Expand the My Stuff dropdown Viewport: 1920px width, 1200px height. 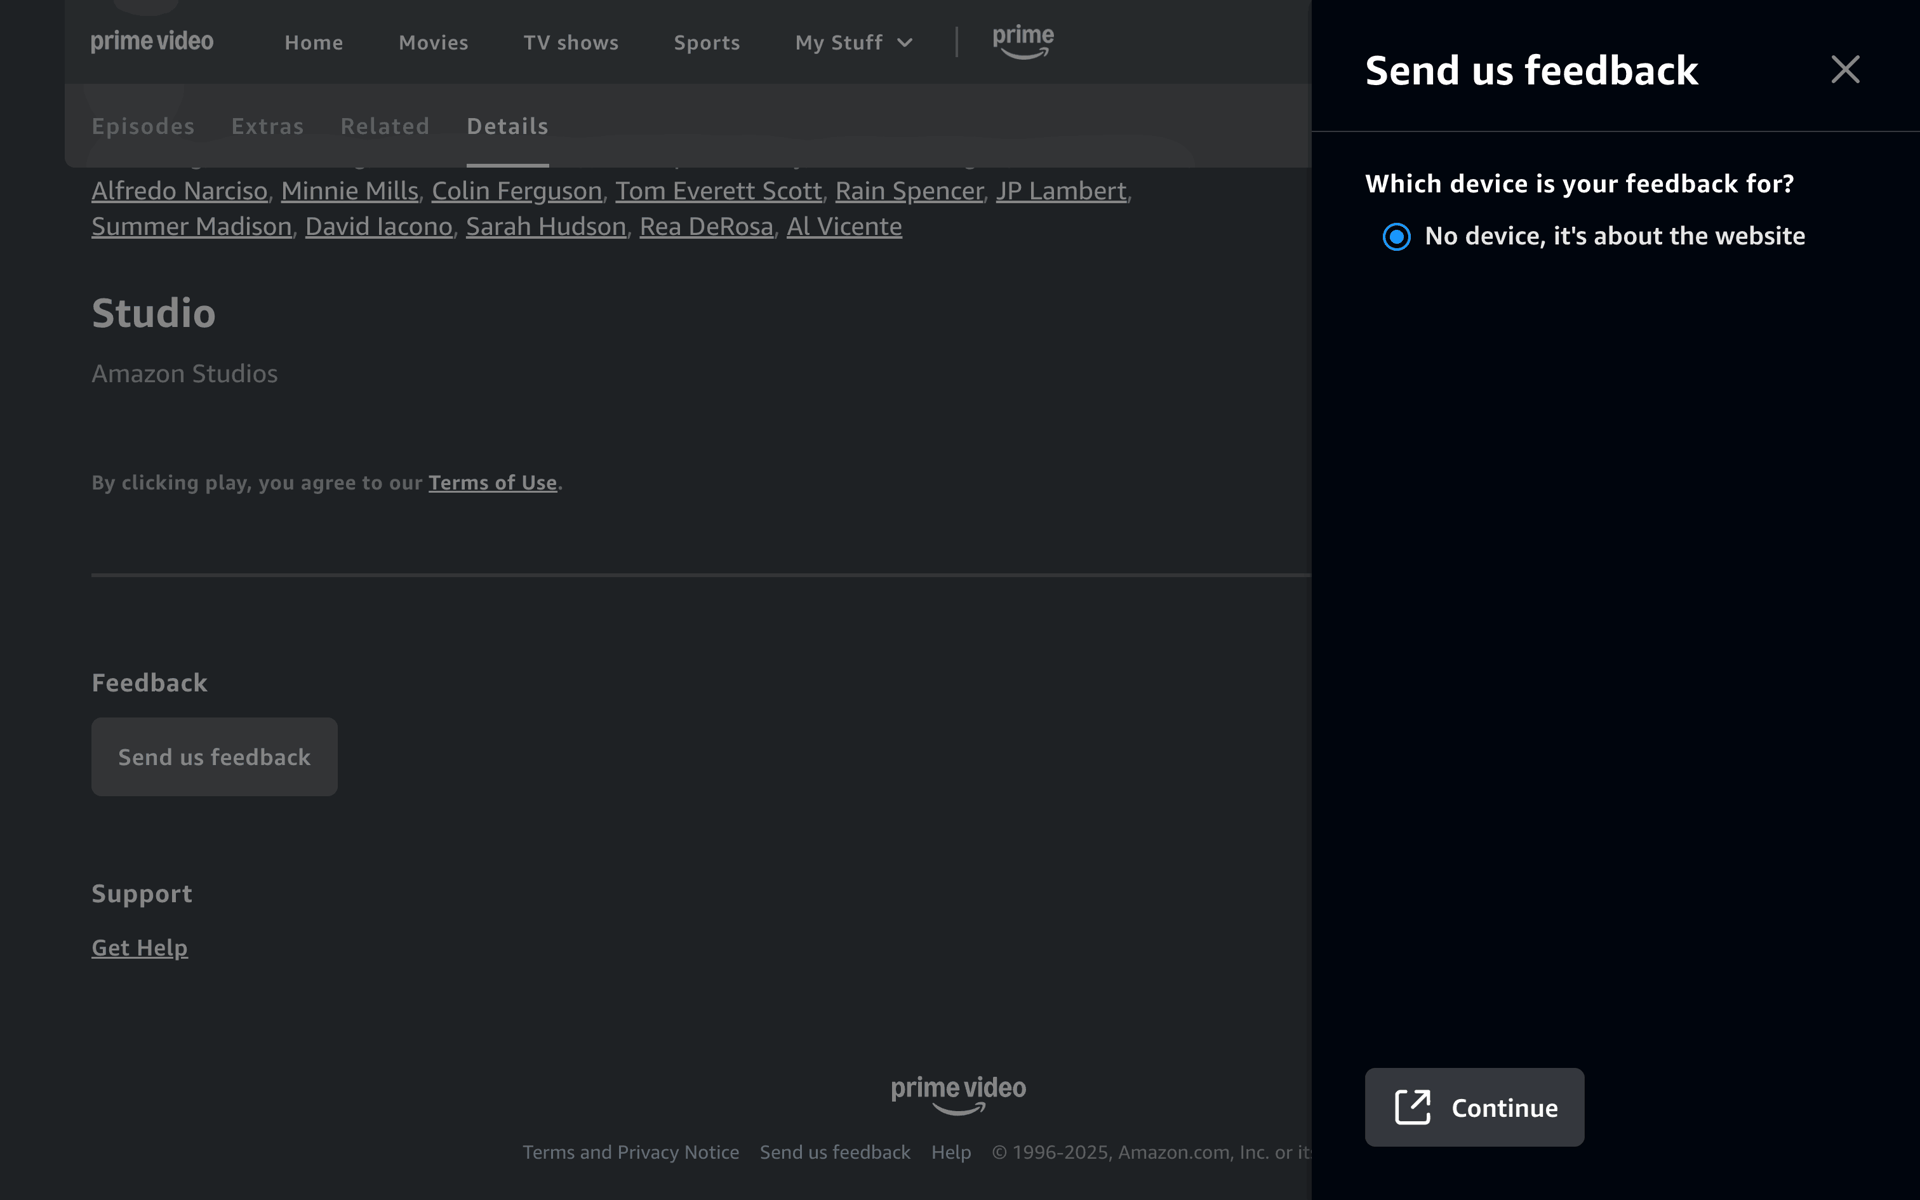(854, 43)
